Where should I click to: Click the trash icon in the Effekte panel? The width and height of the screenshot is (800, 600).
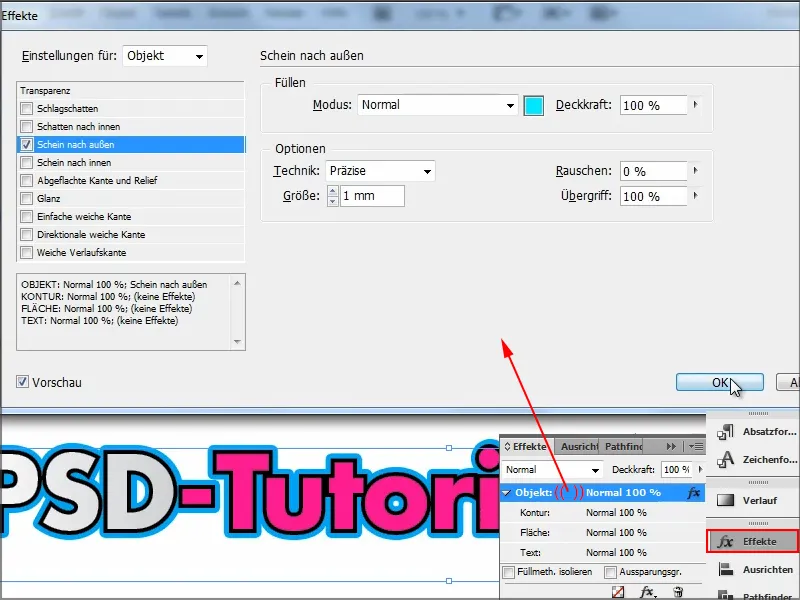[678, 592]
